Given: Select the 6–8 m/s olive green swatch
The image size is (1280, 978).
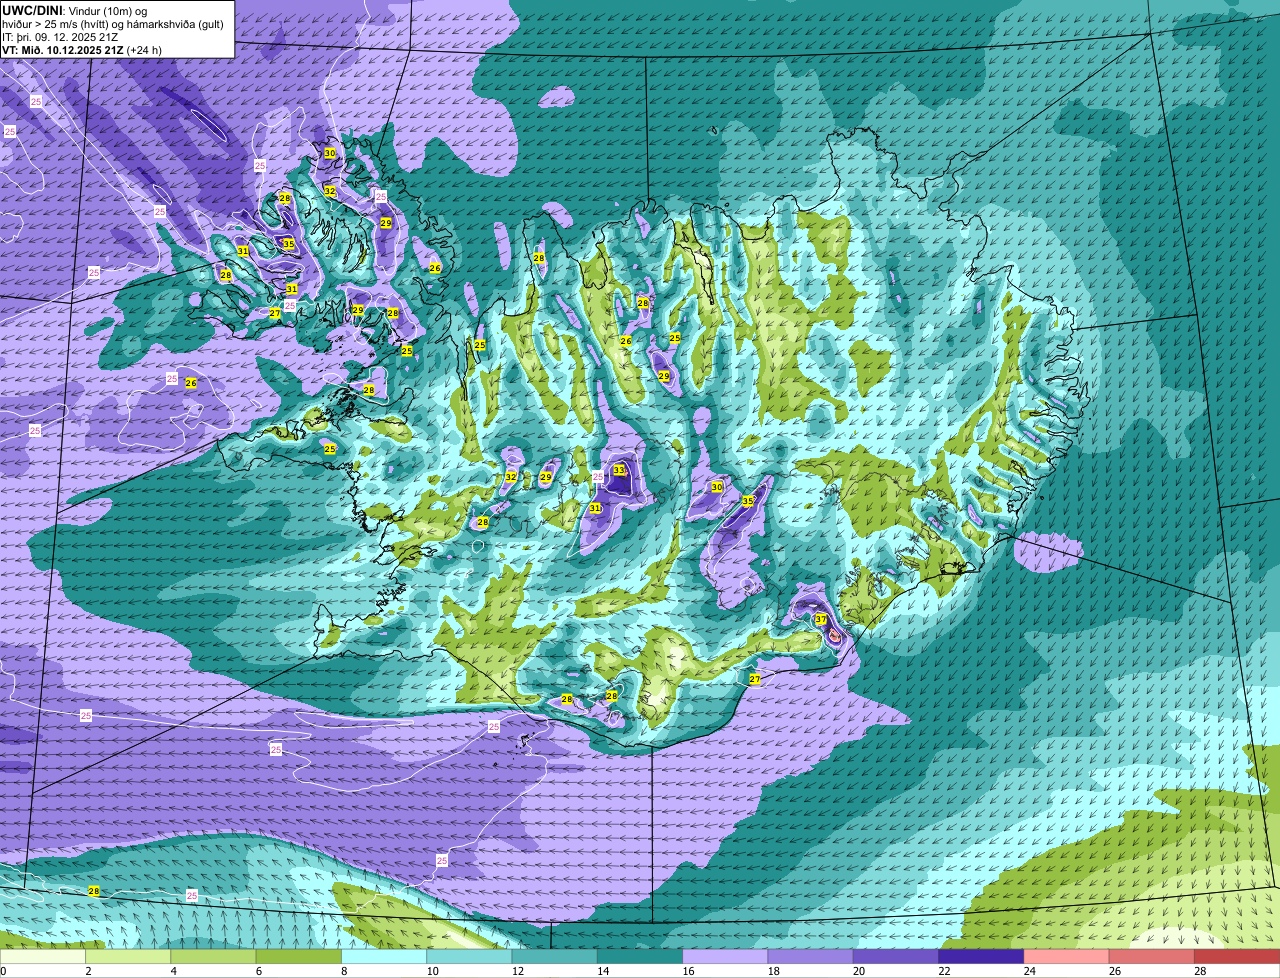Looking at the screenshot, I should click(x=299, y=957).
